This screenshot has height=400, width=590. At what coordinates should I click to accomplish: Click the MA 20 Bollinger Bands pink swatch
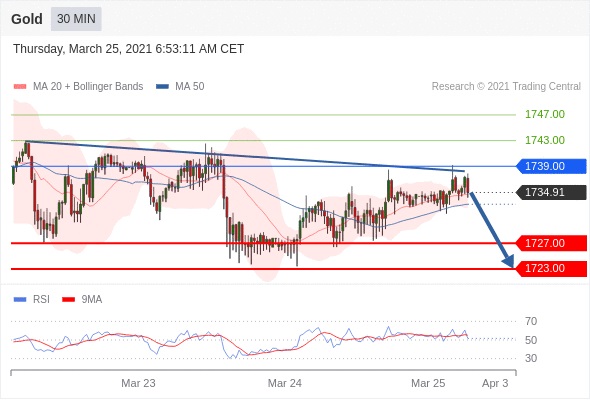click(x=20, y=87)
